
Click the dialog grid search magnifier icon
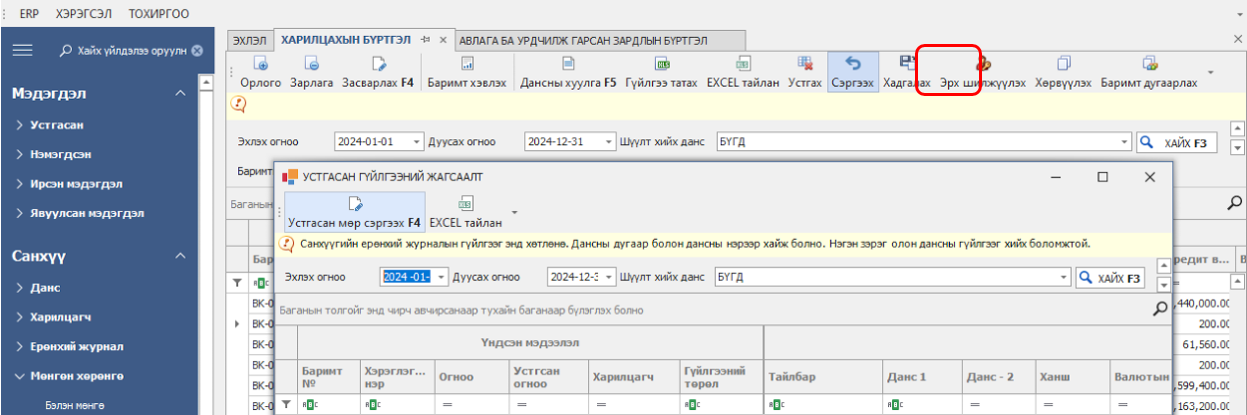[x=1160, y=310]
